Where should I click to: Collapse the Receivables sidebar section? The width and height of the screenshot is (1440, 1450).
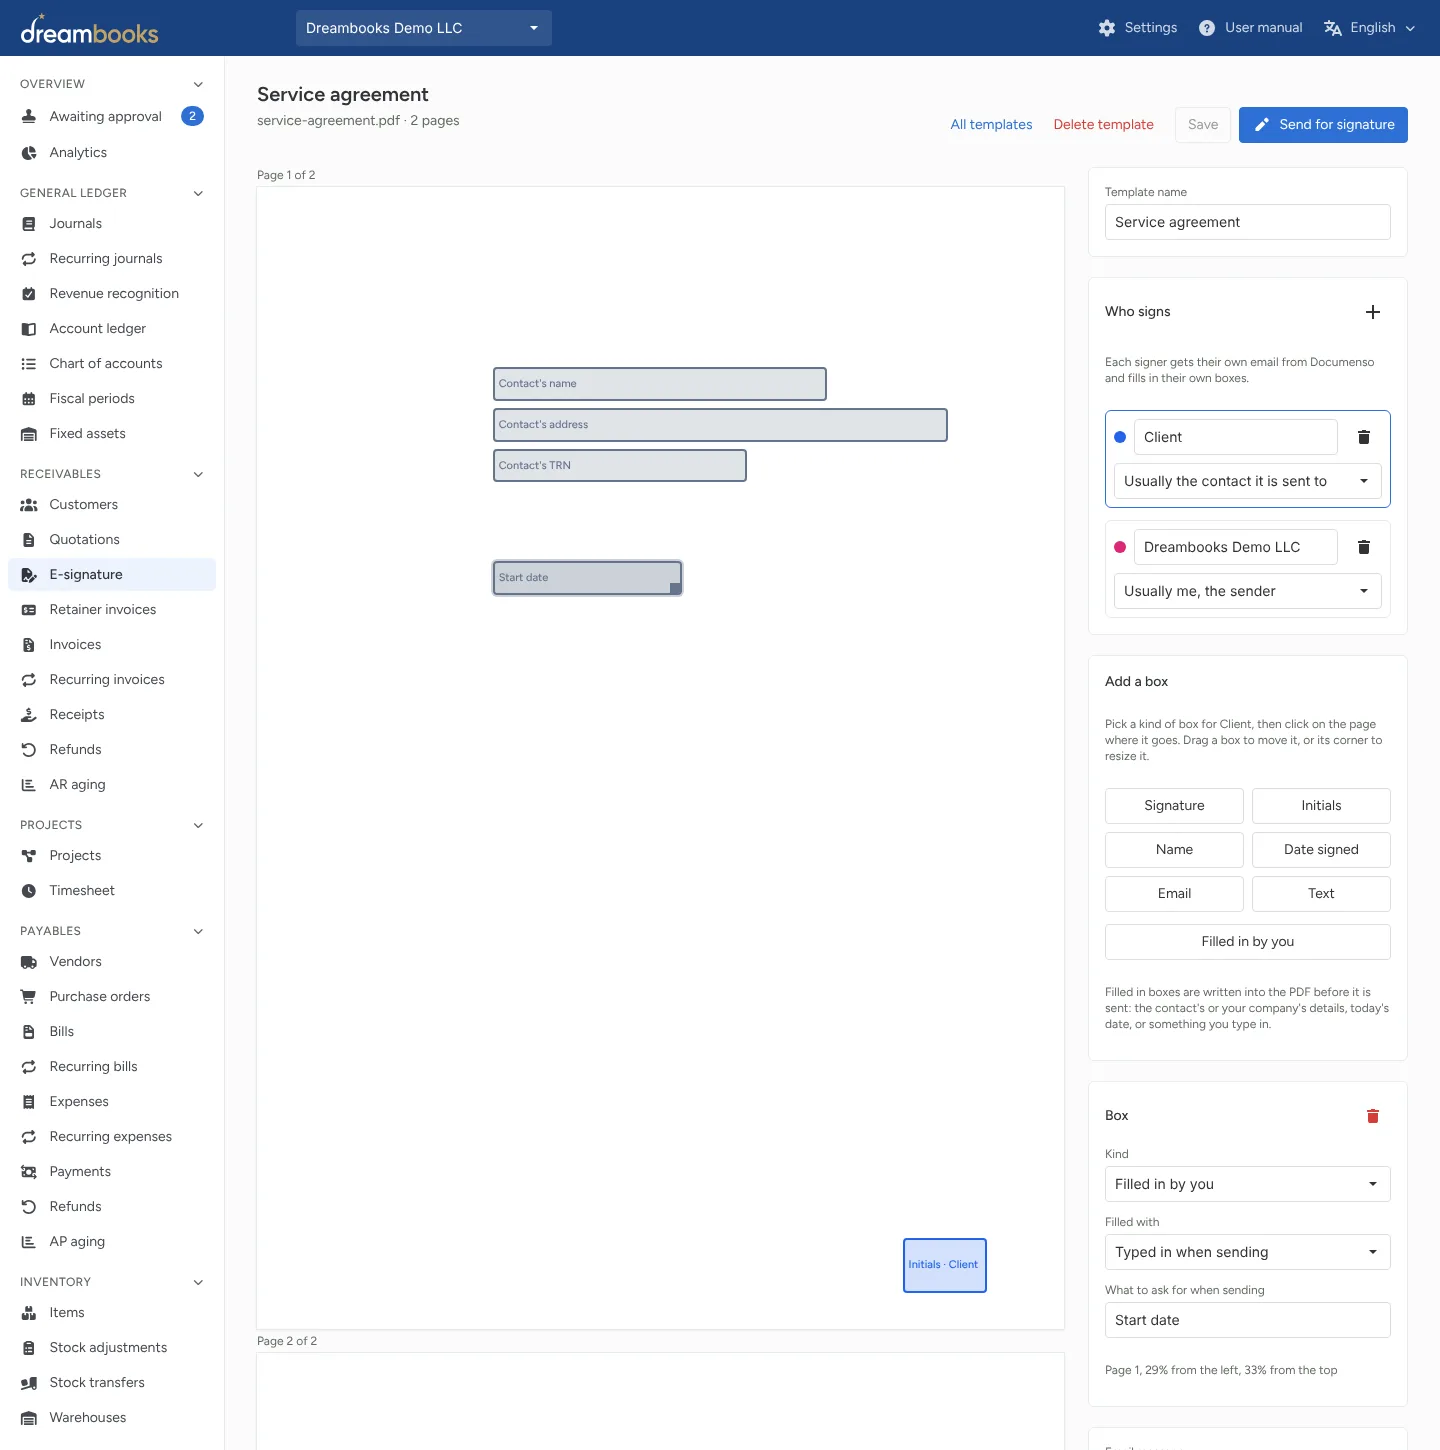[198, 474]
